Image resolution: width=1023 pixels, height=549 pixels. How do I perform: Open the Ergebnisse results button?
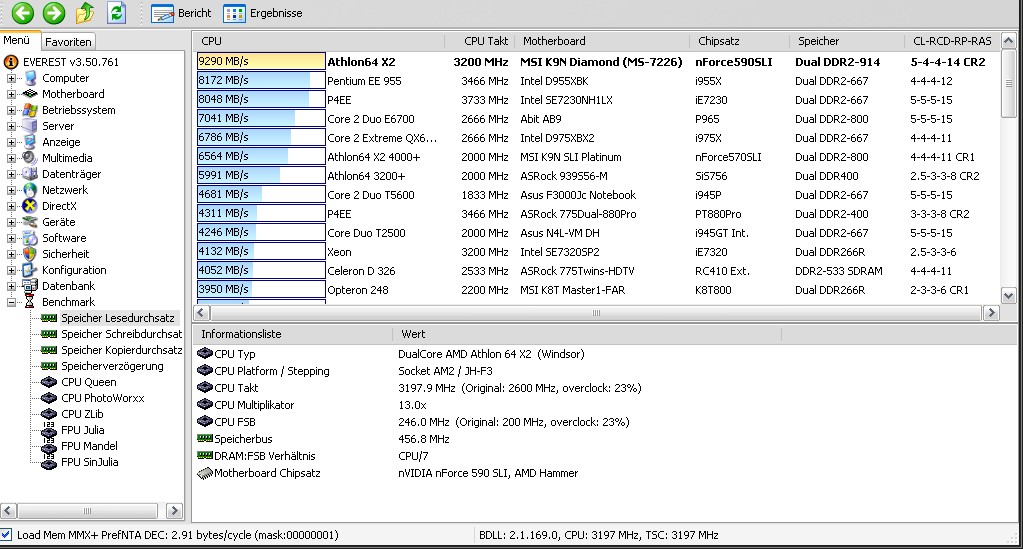(x=262, y=13)
